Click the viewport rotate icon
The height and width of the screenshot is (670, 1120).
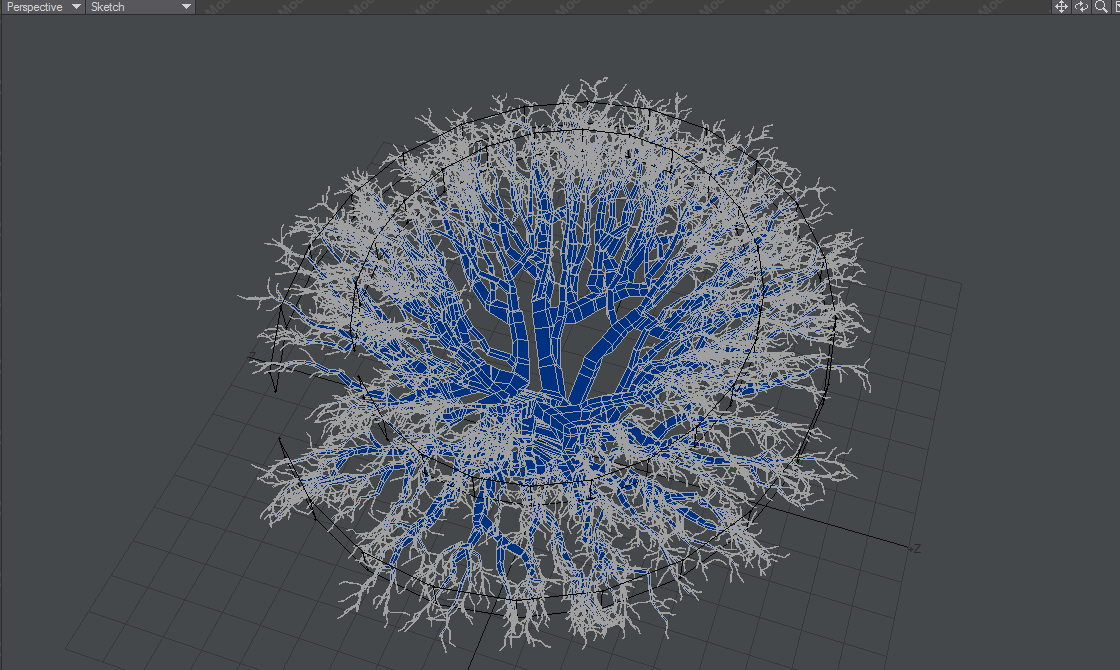coord(1081,7)
